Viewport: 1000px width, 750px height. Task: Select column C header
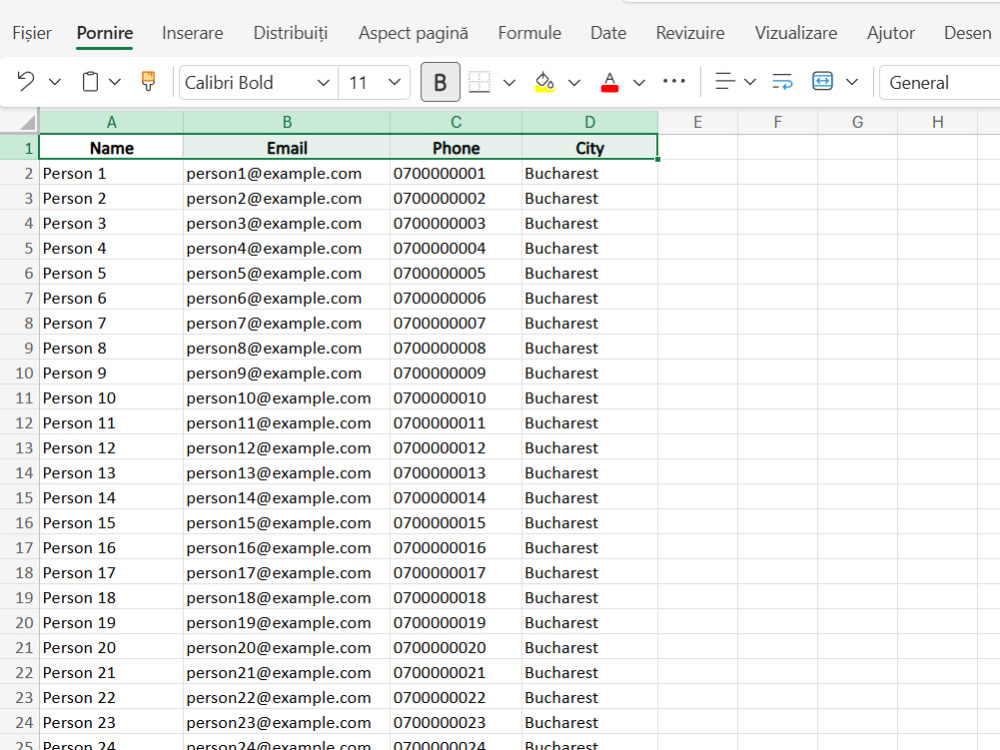pos(456,122)
